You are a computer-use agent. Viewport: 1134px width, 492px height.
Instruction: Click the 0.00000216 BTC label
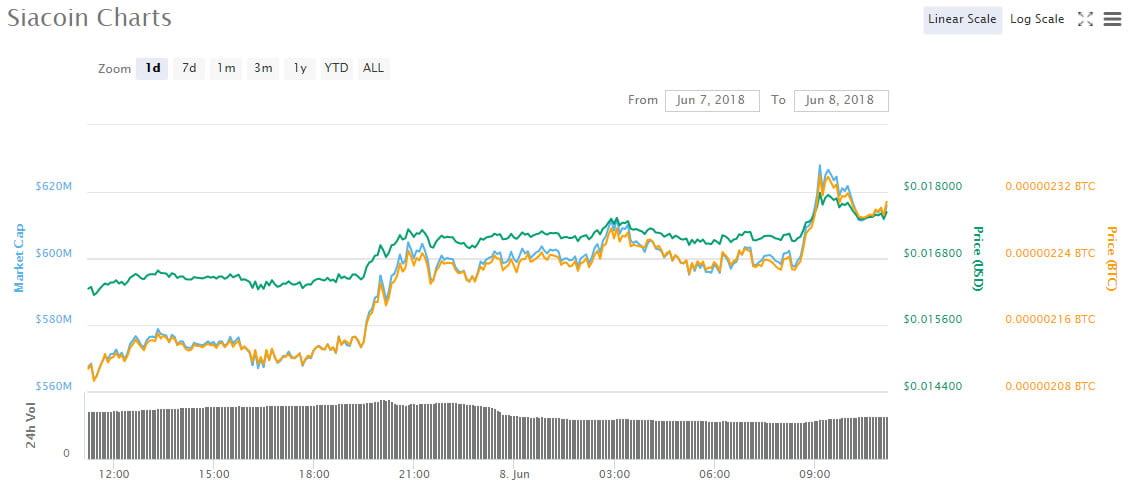click(x=1050, y=319)
